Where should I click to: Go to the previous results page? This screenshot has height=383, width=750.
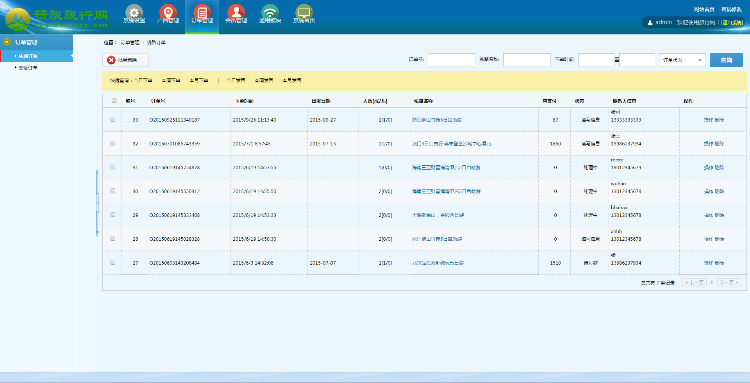(694, 283)
